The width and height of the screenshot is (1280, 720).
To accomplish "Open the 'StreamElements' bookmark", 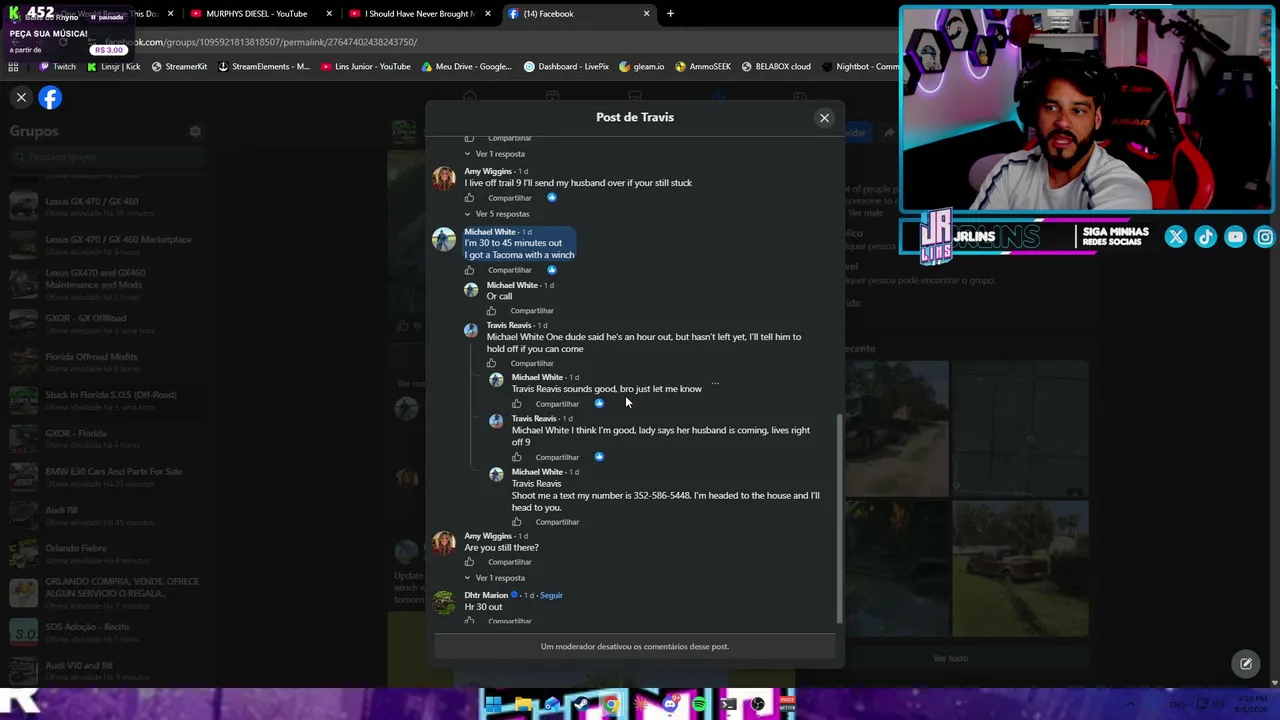I will [264, 67].
